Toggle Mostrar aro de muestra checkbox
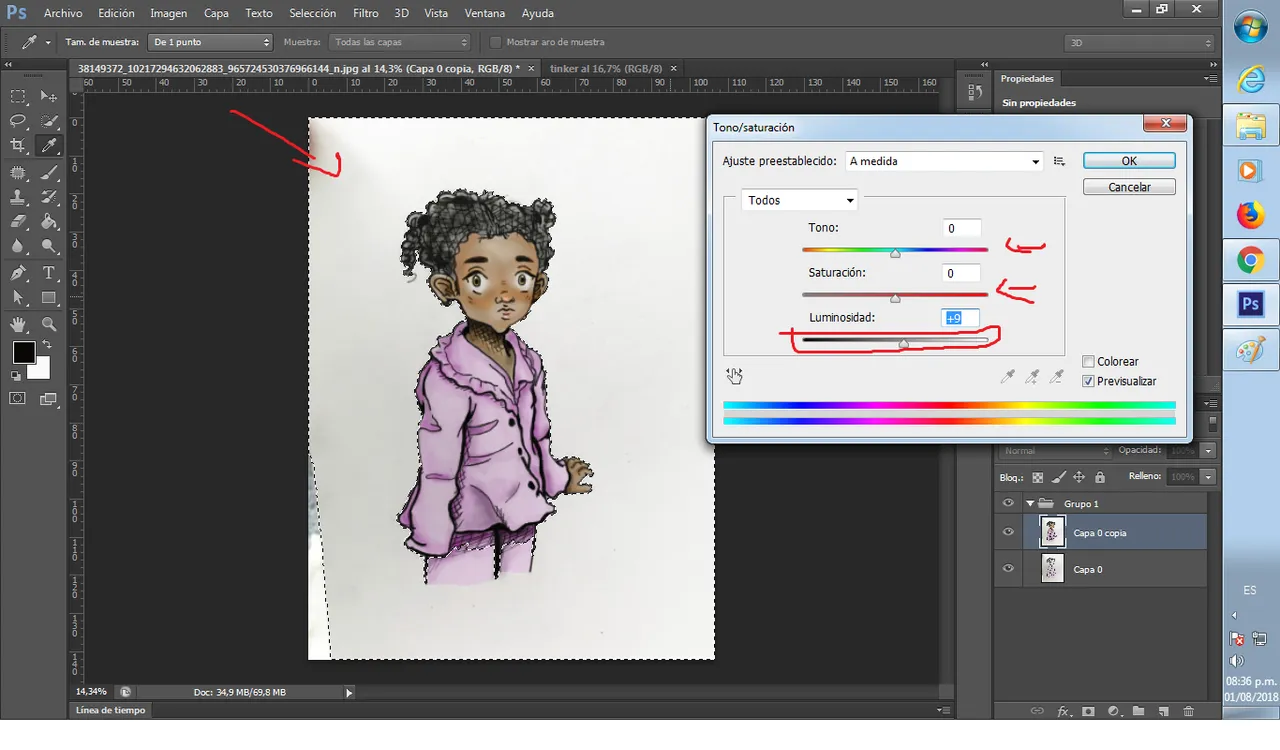1280x750 pixels. 495,42
